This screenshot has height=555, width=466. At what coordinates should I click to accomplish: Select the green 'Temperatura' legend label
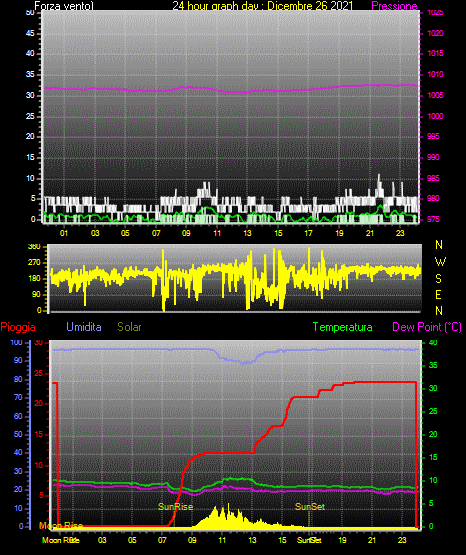[x=343, y=327]
